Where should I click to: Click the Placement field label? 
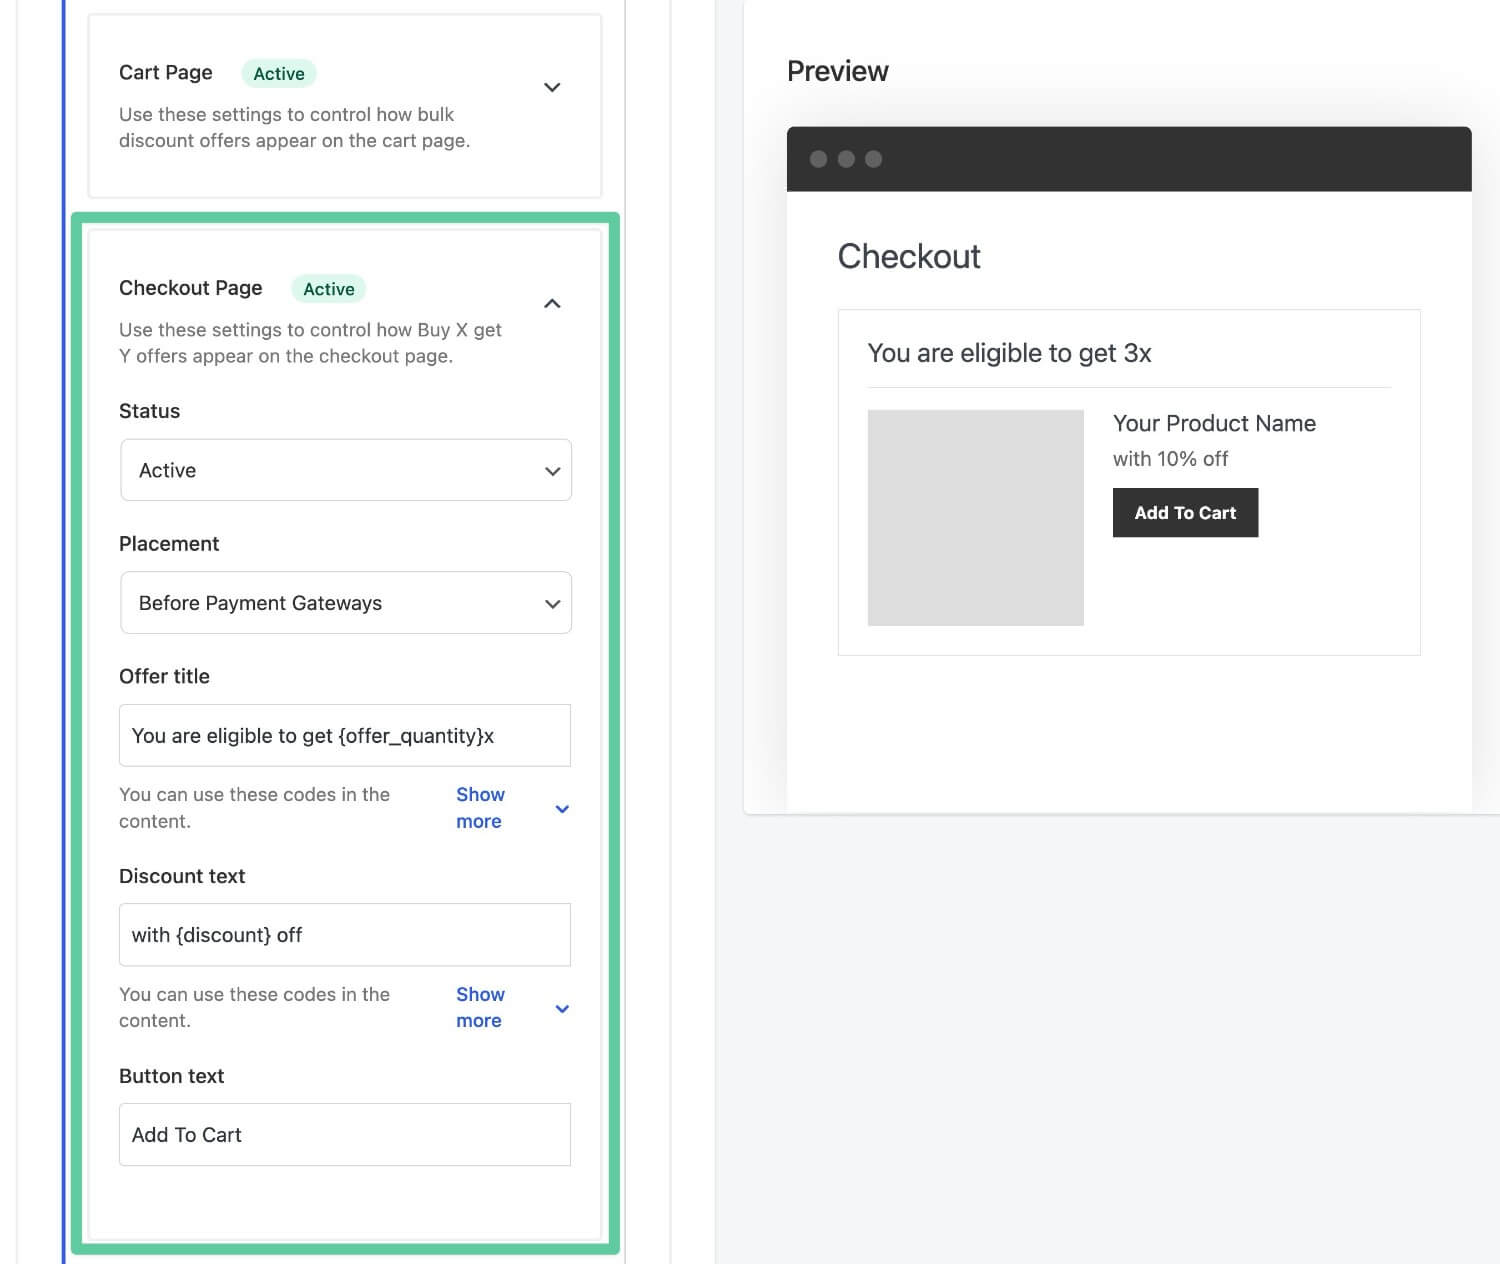point(169,544)
